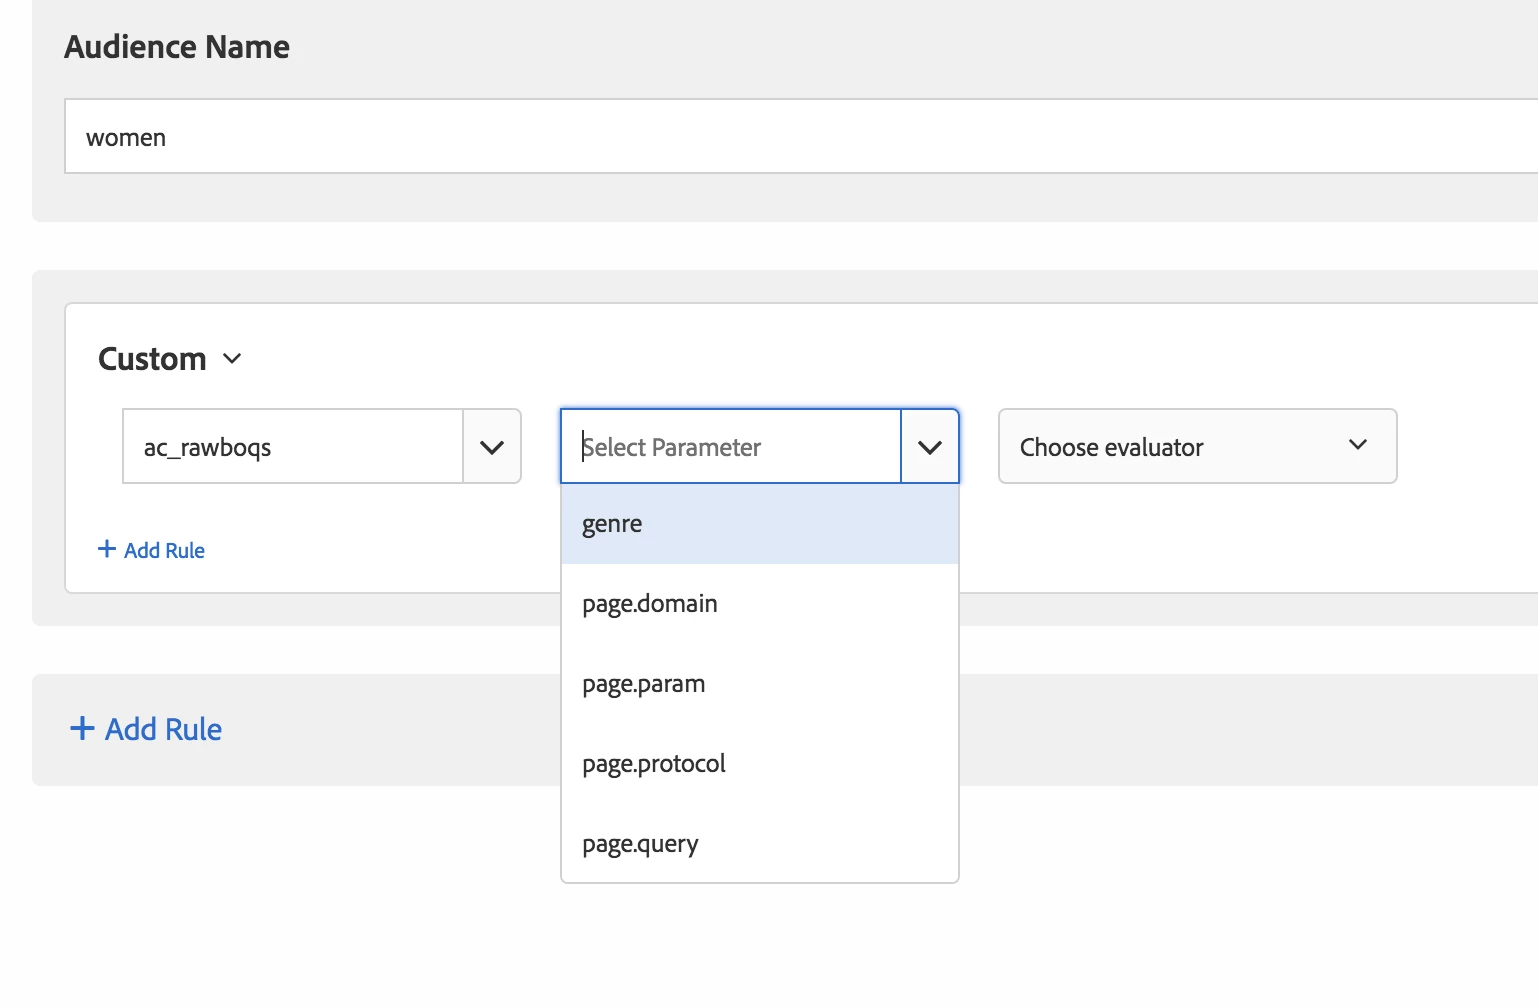Click the Custom rule type heading
The height and width of the screenshot is (1008, 1538).
(x=152, y=359)
